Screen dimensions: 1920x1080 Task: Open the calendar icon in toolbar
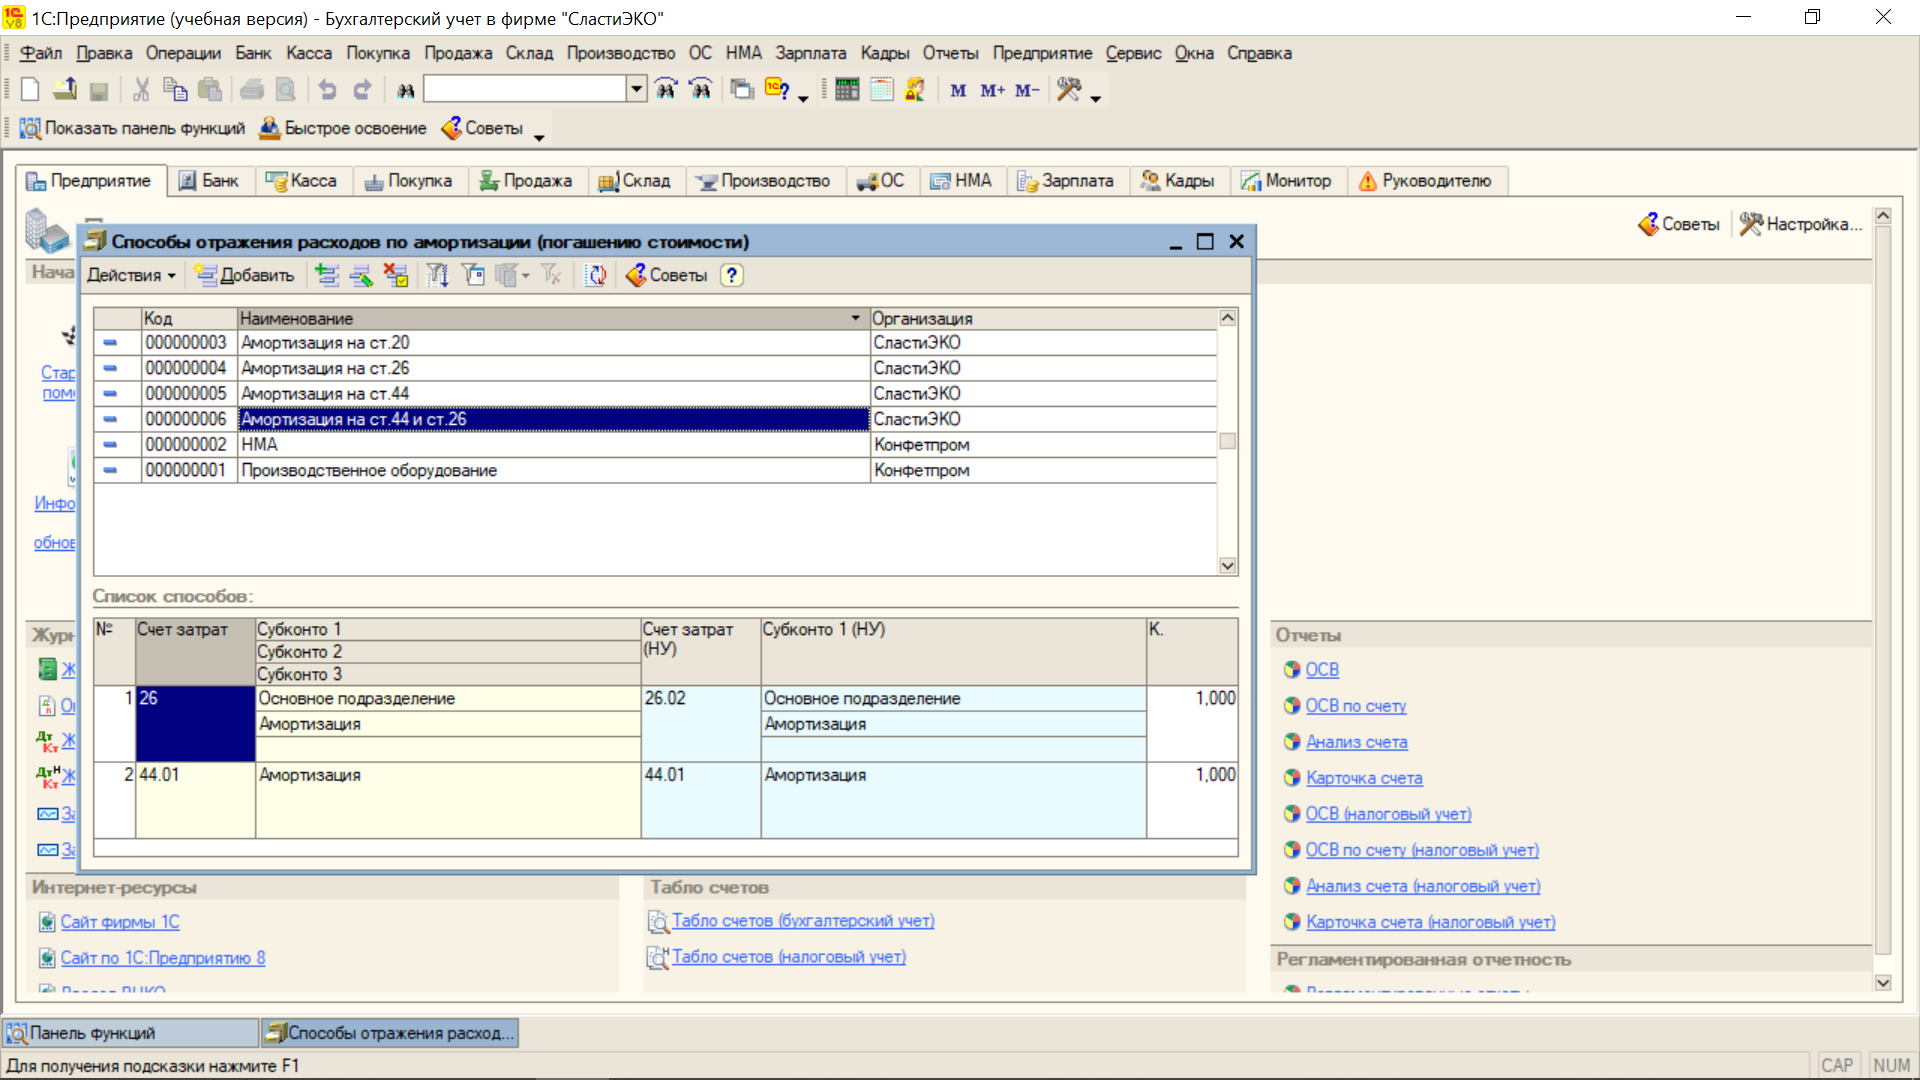click(881, 90)
